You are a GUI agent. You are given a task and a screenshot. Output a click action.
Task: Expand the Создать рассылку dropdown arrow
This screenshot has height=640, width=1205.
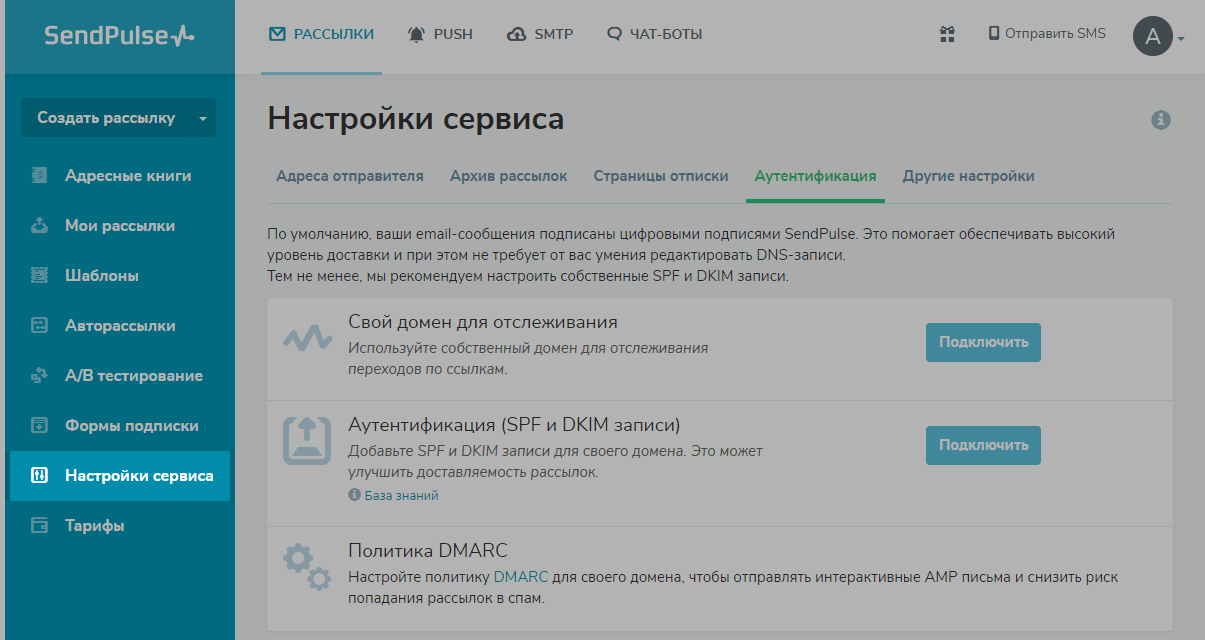click(201, 117)
